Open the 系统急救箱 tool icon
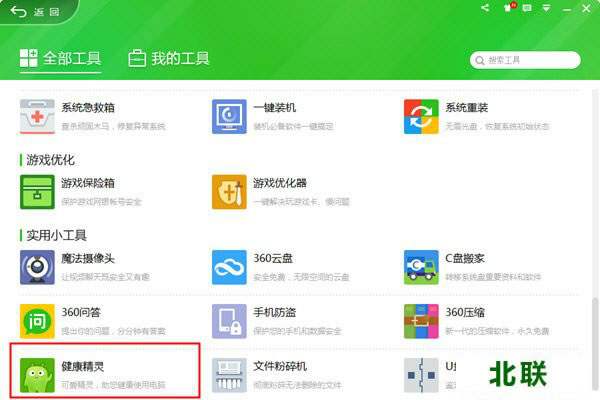 tap(38, 116)
